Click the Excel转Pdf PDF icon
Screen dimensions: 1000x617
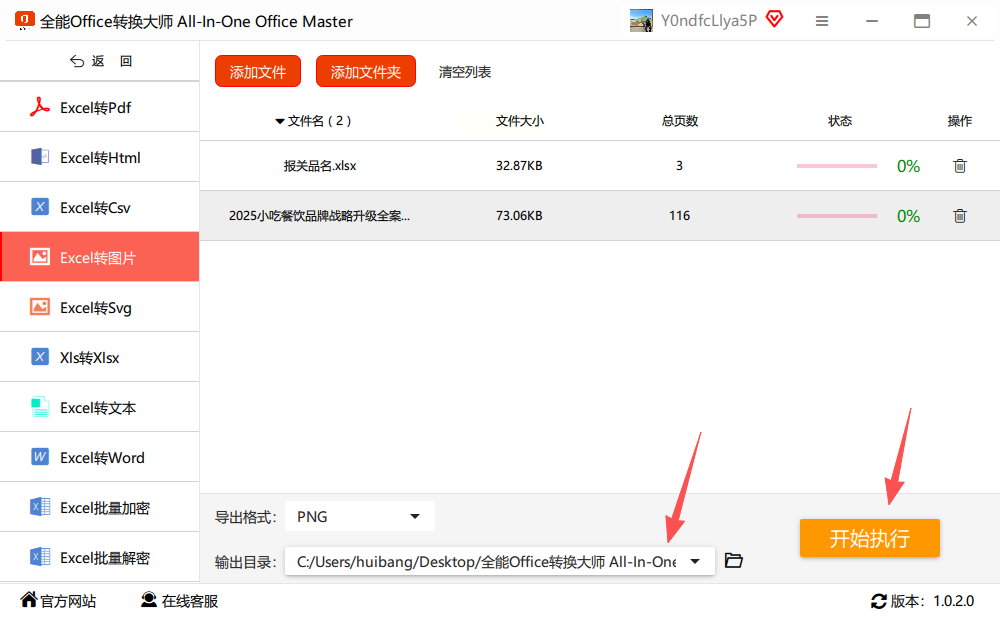[x=40, y=107]
